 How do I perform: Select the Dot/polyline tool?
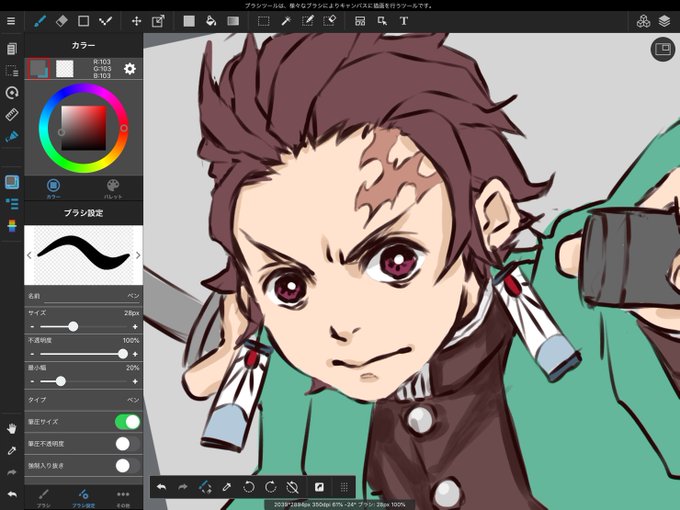click(105, 21)
